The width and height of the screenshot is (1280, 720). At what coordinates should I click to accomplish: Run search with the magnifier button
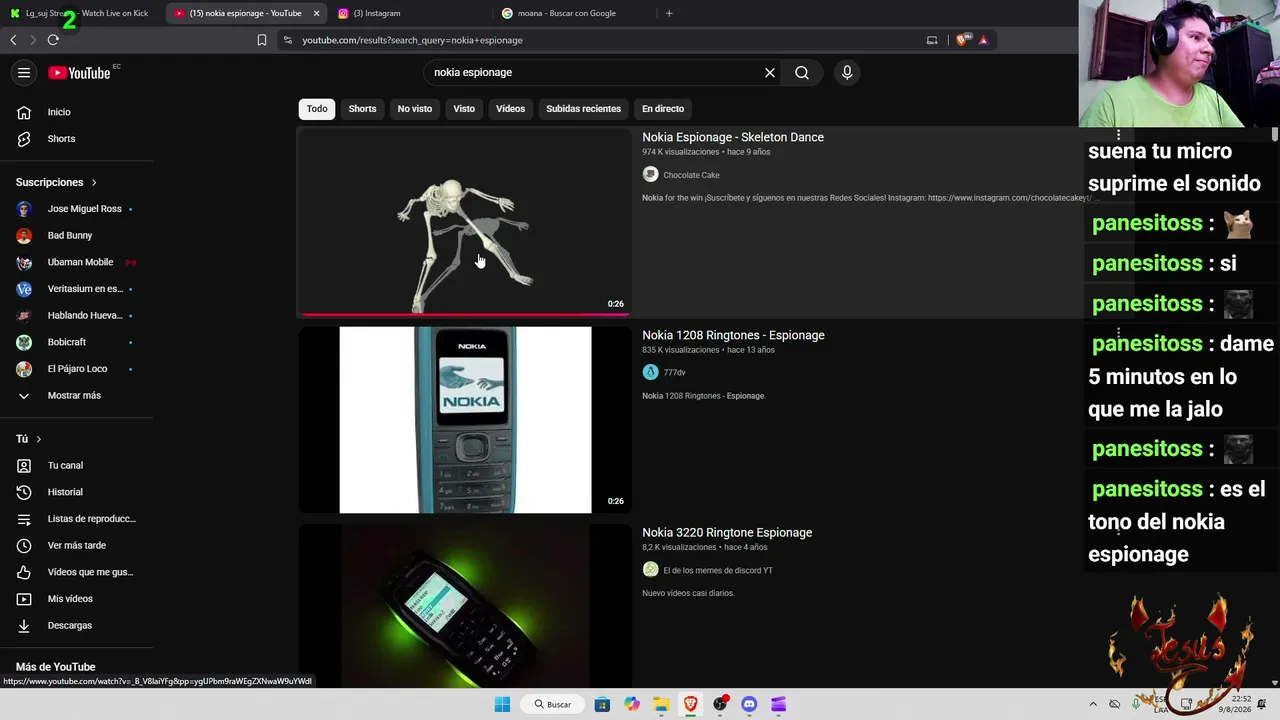[802, 72]
